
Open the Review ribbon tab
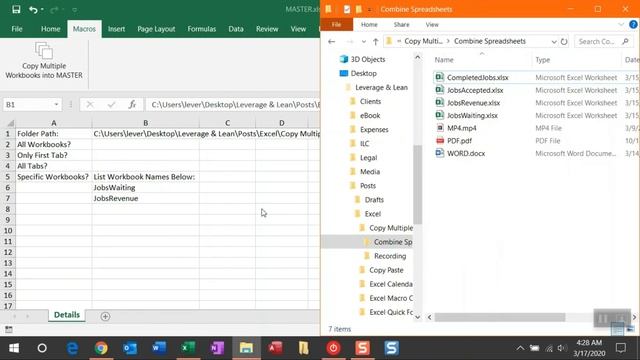coord(267,29)
